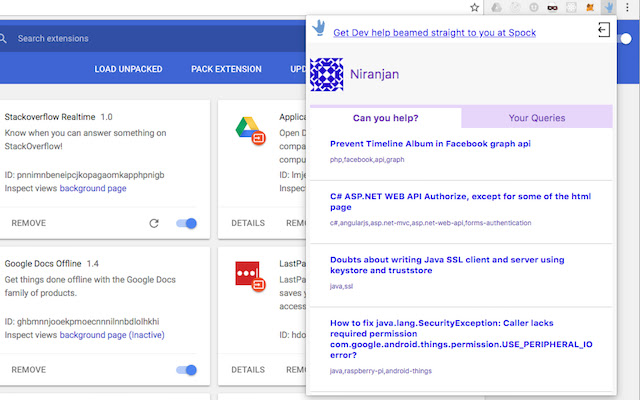Click the grey power-symbol extension icon
The image size is (640, 400).
point(533,7)
